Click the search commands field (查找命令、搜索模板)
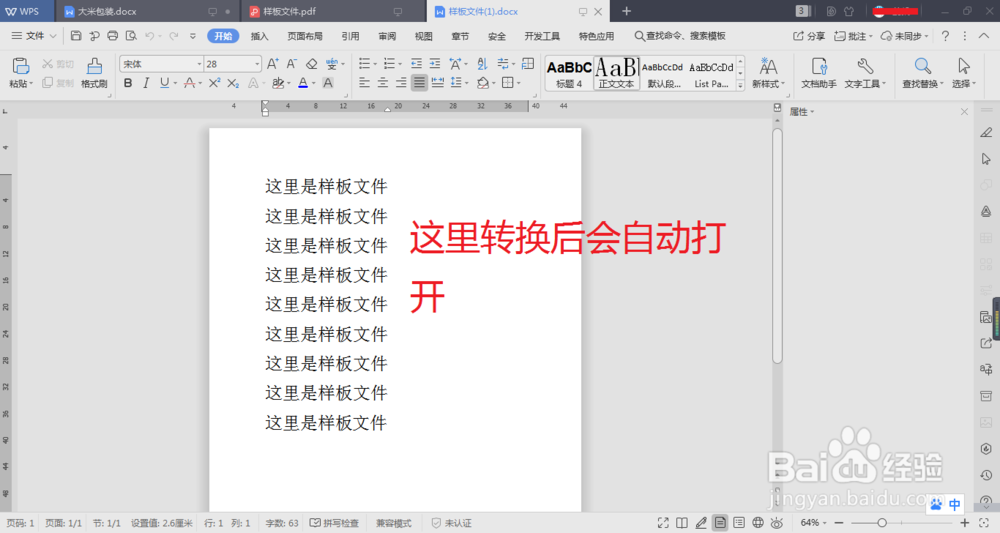Screen dimensions: 1000x533 (680, 36)
